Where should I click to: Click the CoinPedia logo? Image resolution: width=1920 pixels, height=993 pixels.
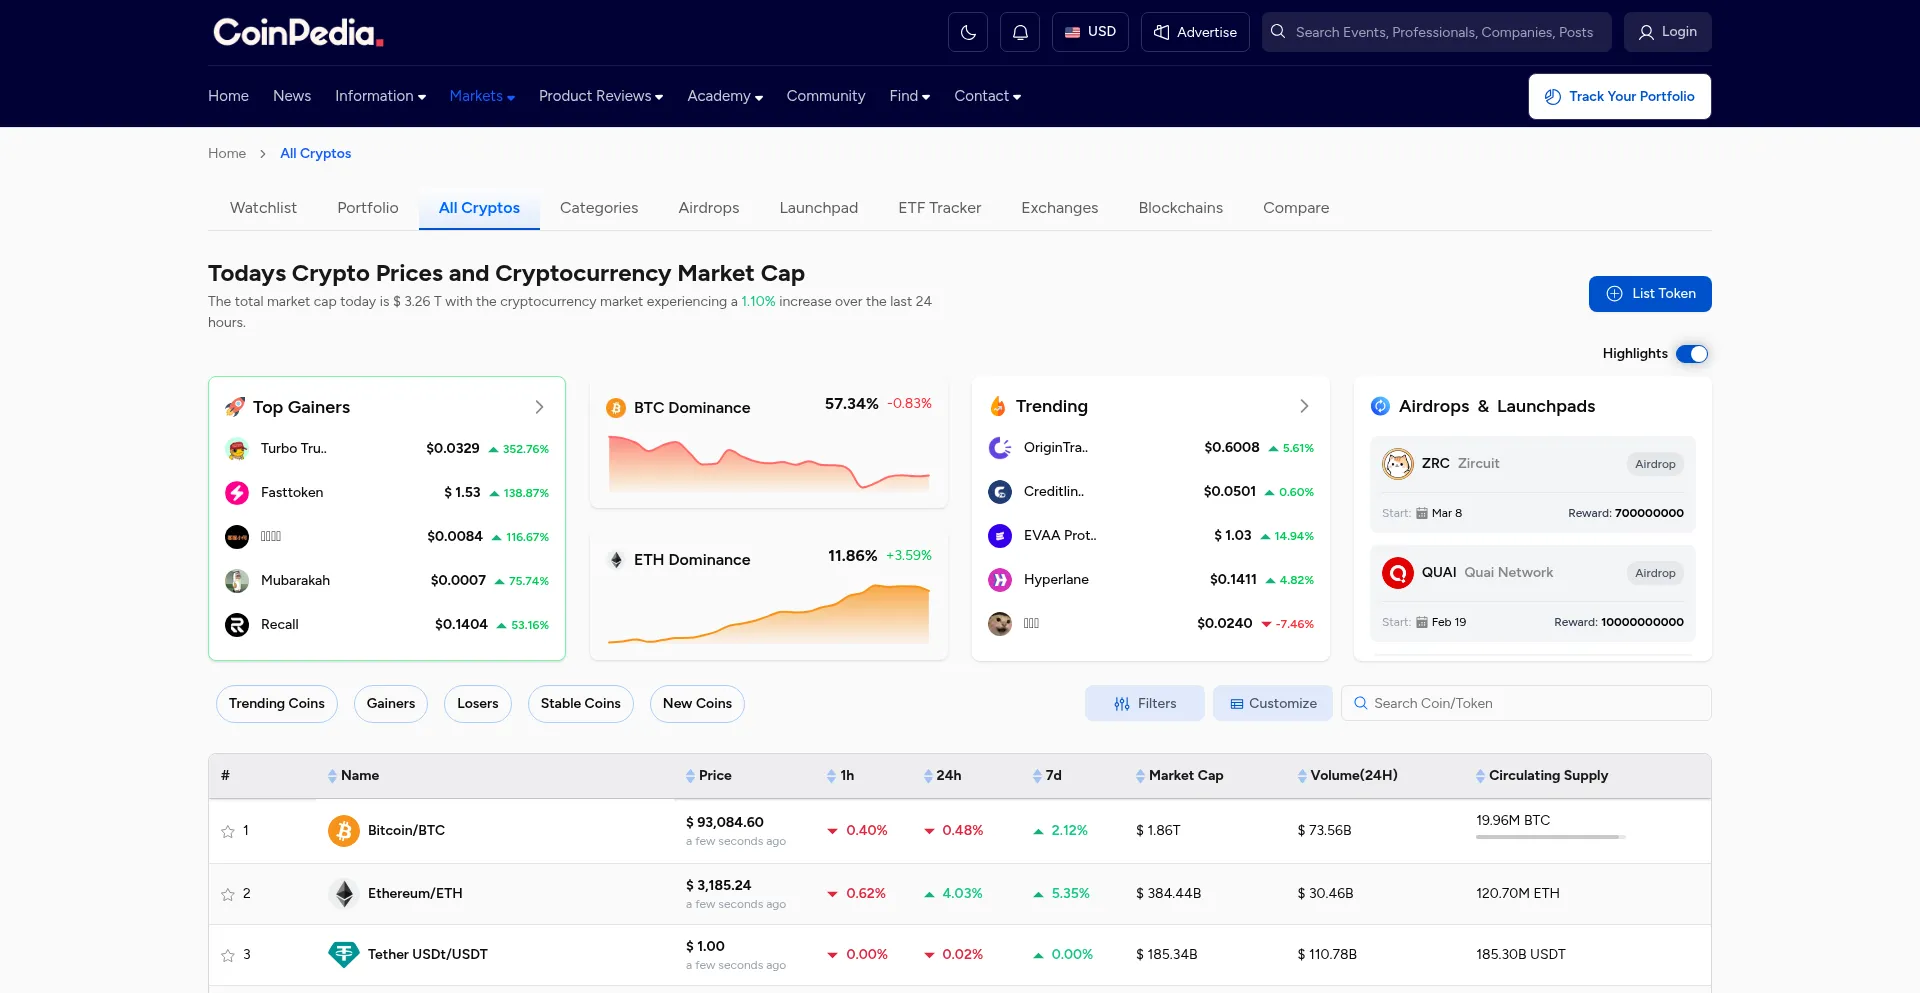tap(298, 32)
